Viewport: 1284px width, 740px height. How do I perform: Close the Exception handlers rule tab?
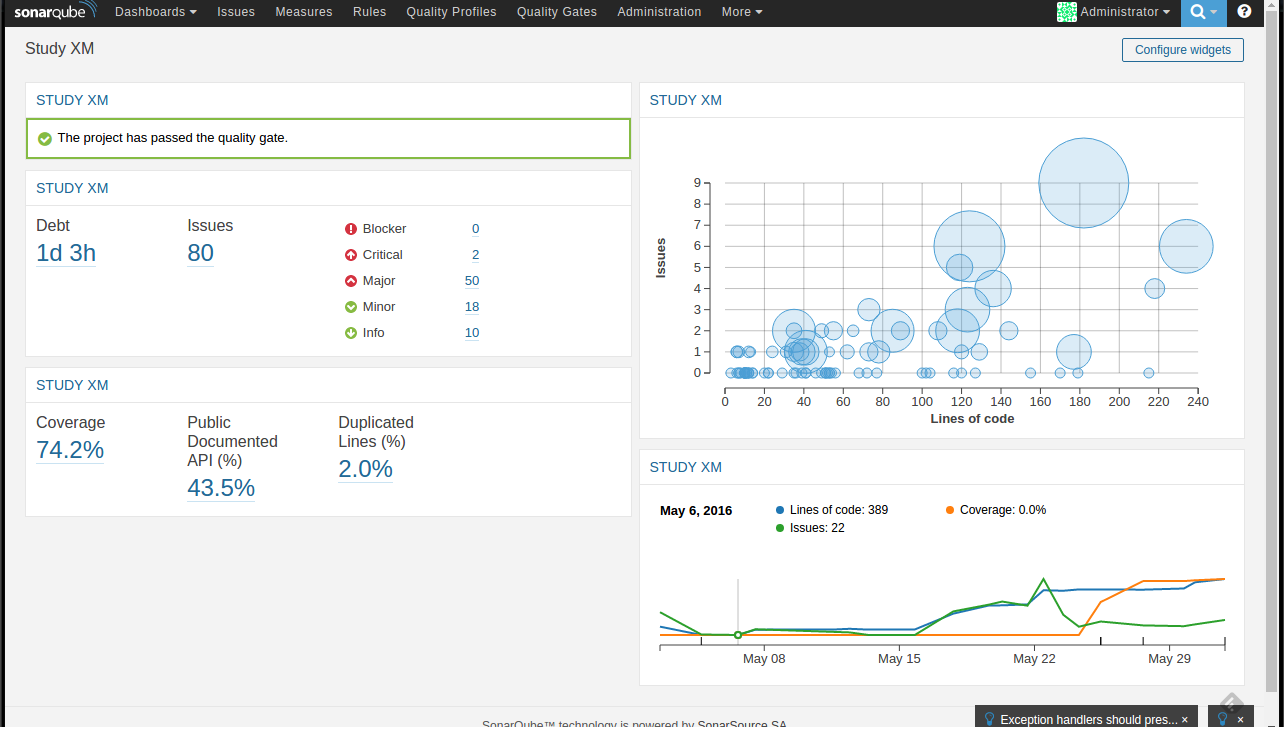pos(1185,720)
